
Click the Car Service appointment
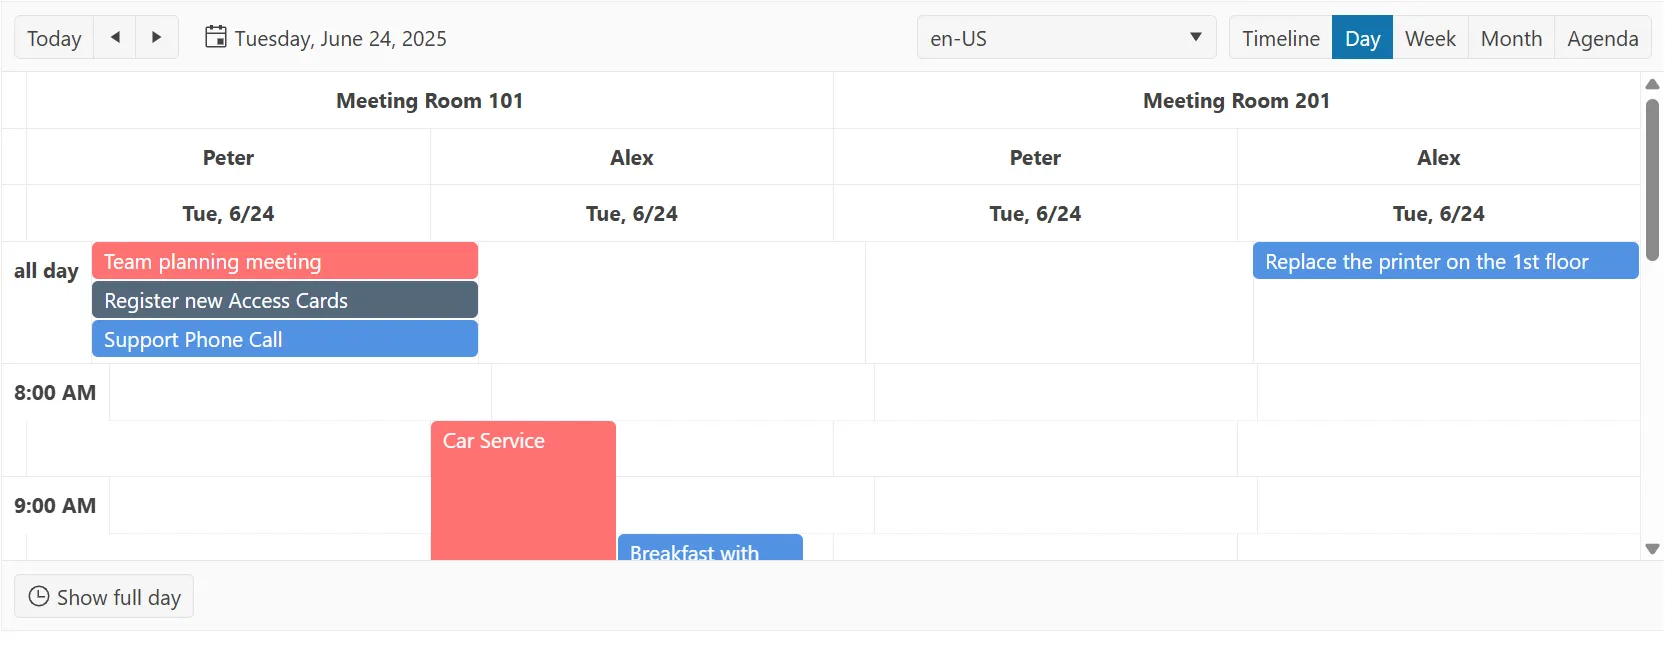tap(522, 480)
